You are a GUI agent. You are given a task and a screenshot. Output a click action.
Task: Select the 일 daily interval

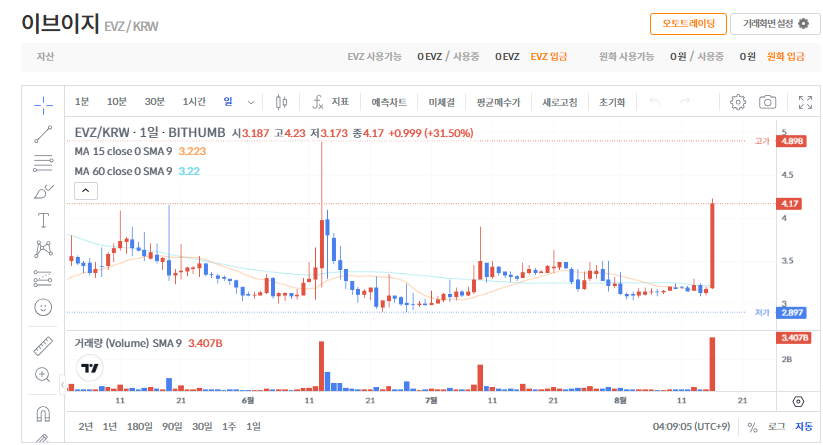tap(228, 102)
